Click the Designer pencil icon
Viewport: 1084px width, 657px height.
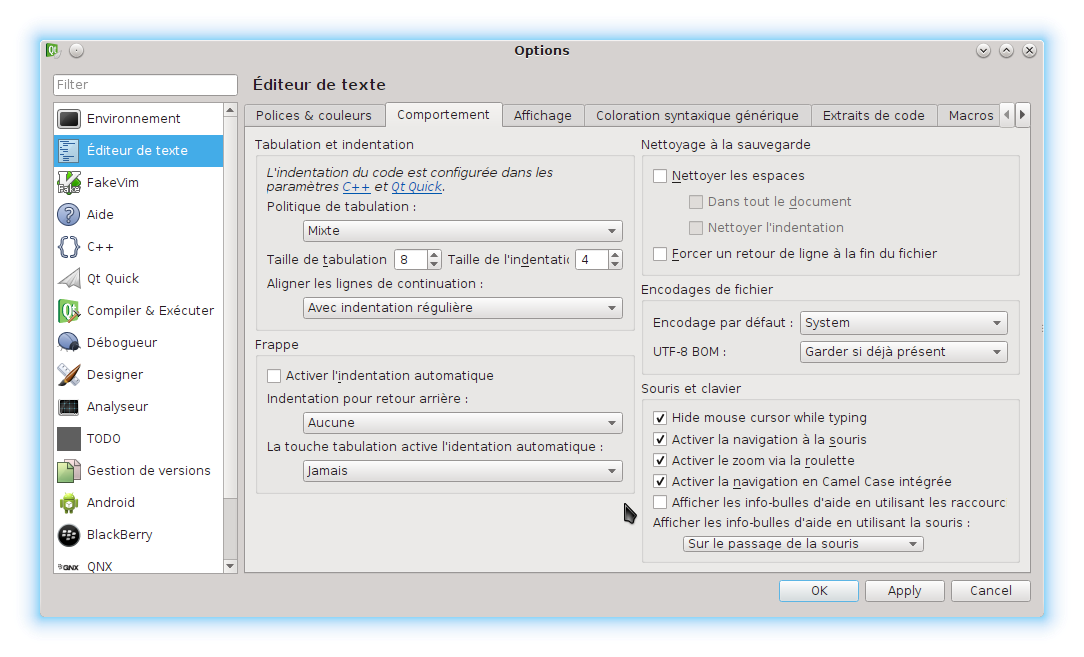pyautogui.click(x=68, y=375)
